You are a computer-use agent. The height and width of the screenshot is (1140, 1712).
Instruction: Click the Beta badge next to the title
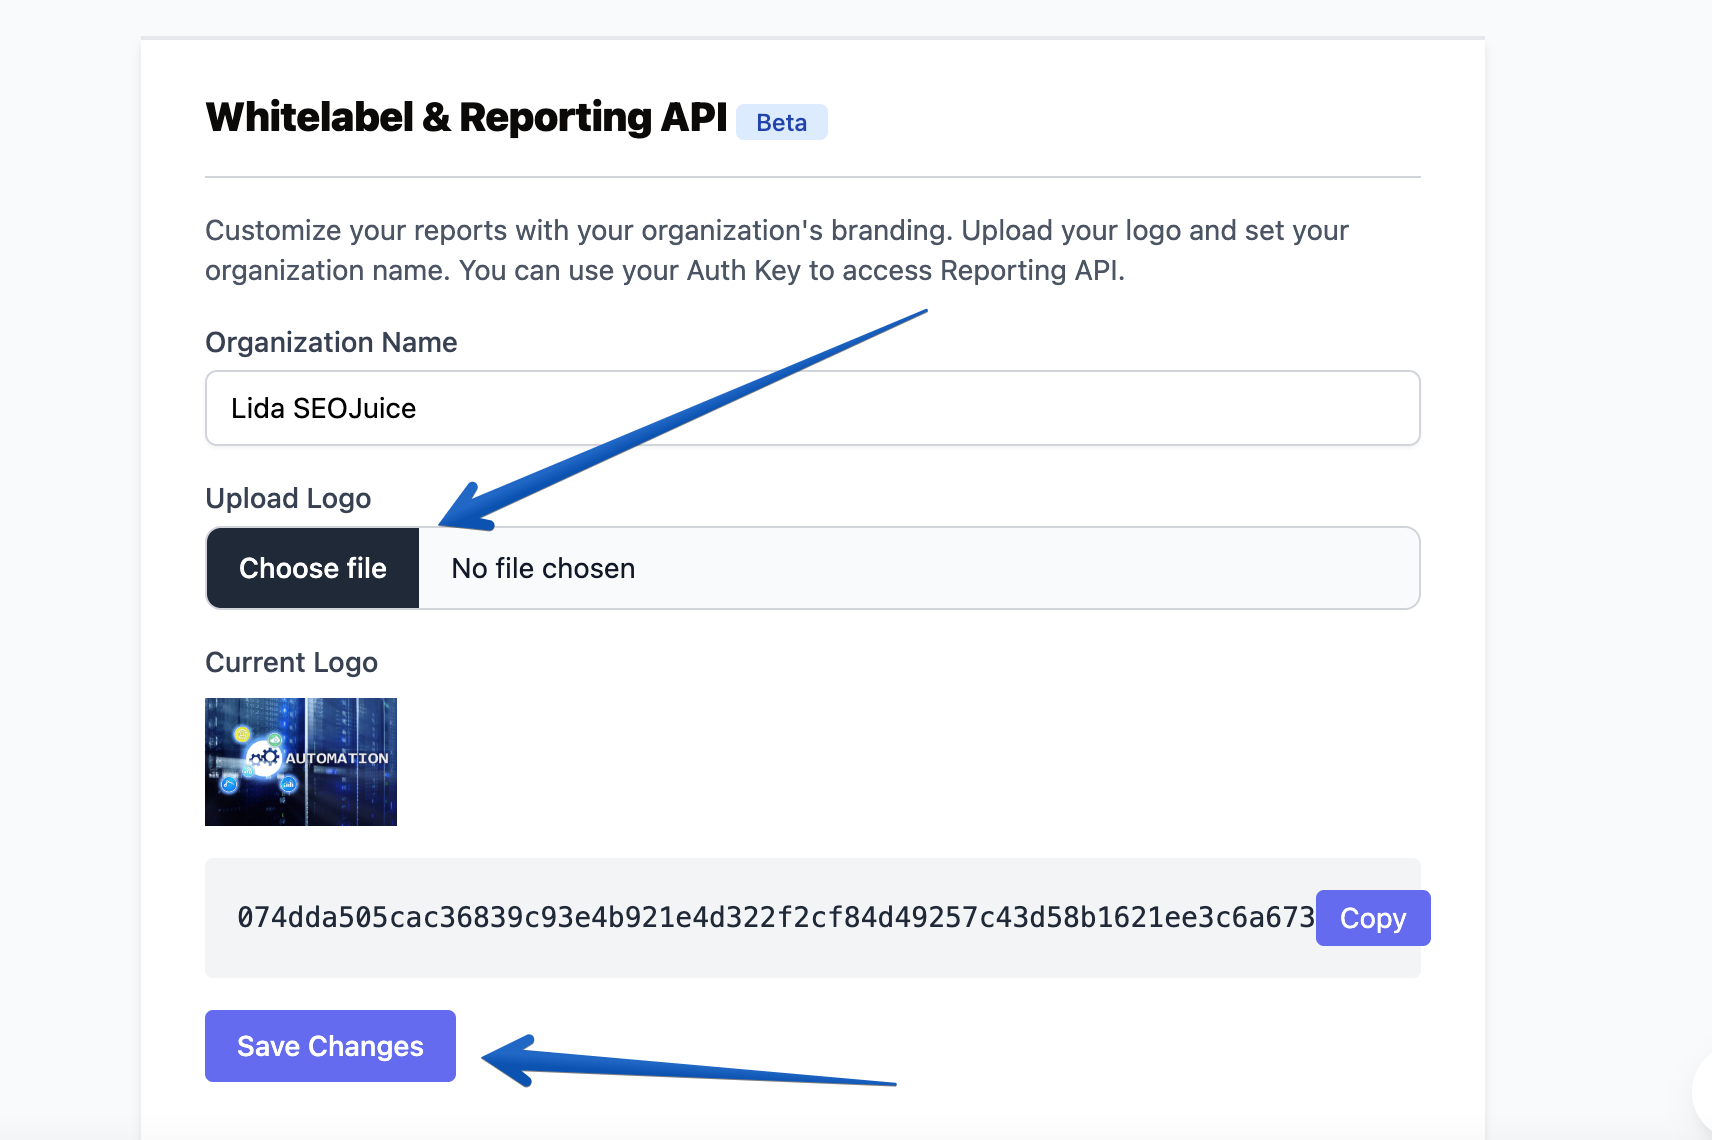click(781, 121)
